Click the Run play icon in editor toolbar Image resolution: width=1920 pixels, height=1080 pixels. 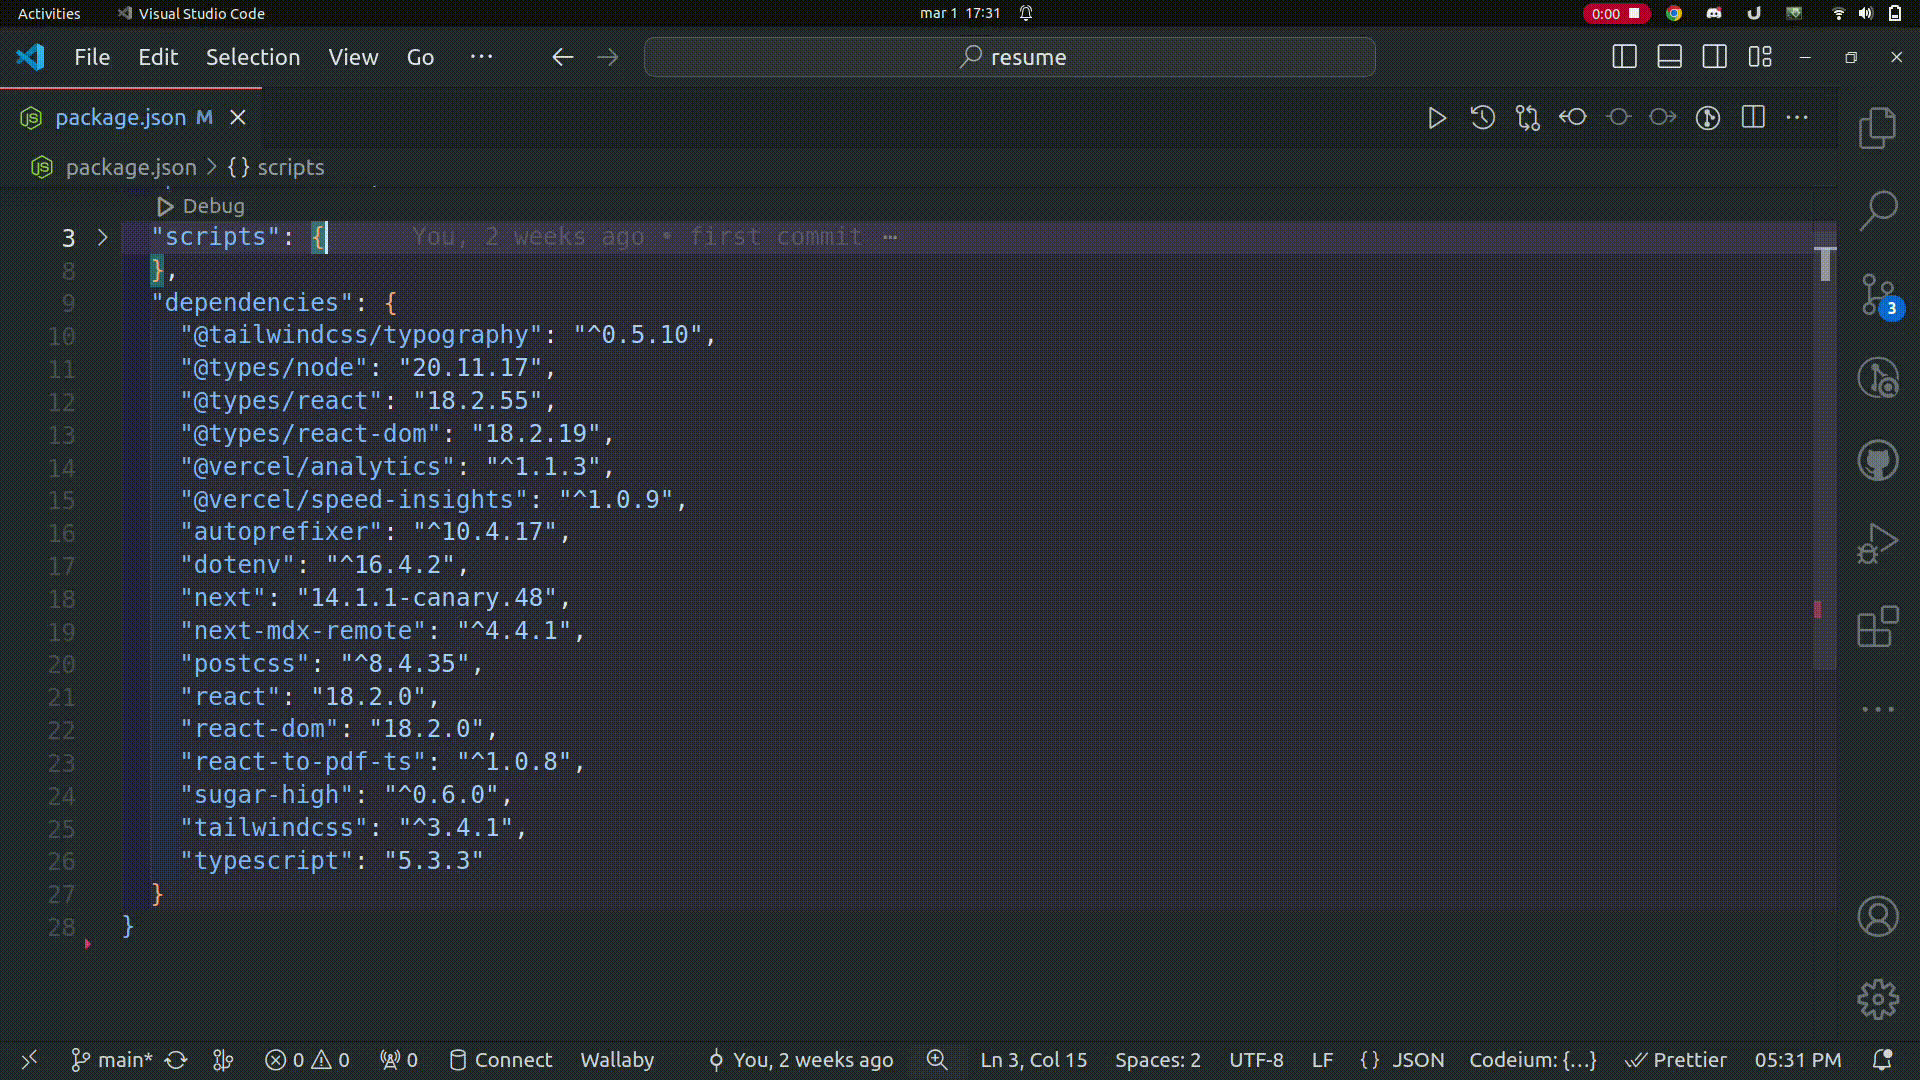point(1437,118)
